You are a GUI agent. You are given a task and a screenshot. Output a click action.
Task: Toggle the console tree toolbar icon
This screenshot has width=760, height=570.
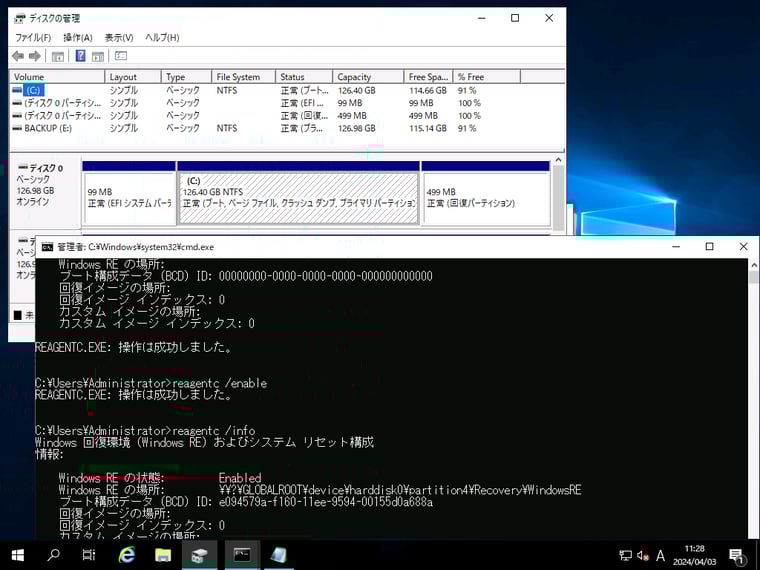coord(58,56)
